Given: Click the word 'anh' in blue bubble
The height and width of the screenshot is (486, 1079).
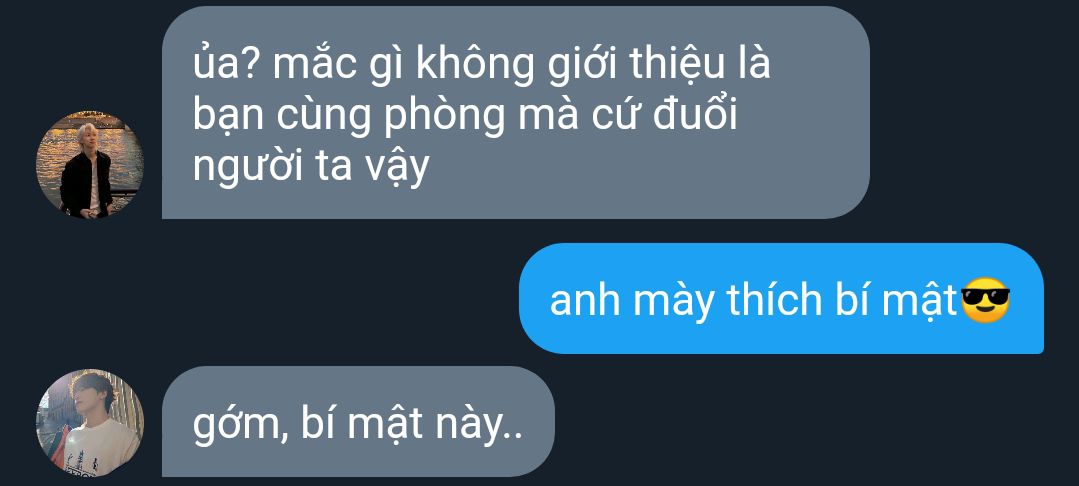Looking at the screenshot, I should pos(586,301).
